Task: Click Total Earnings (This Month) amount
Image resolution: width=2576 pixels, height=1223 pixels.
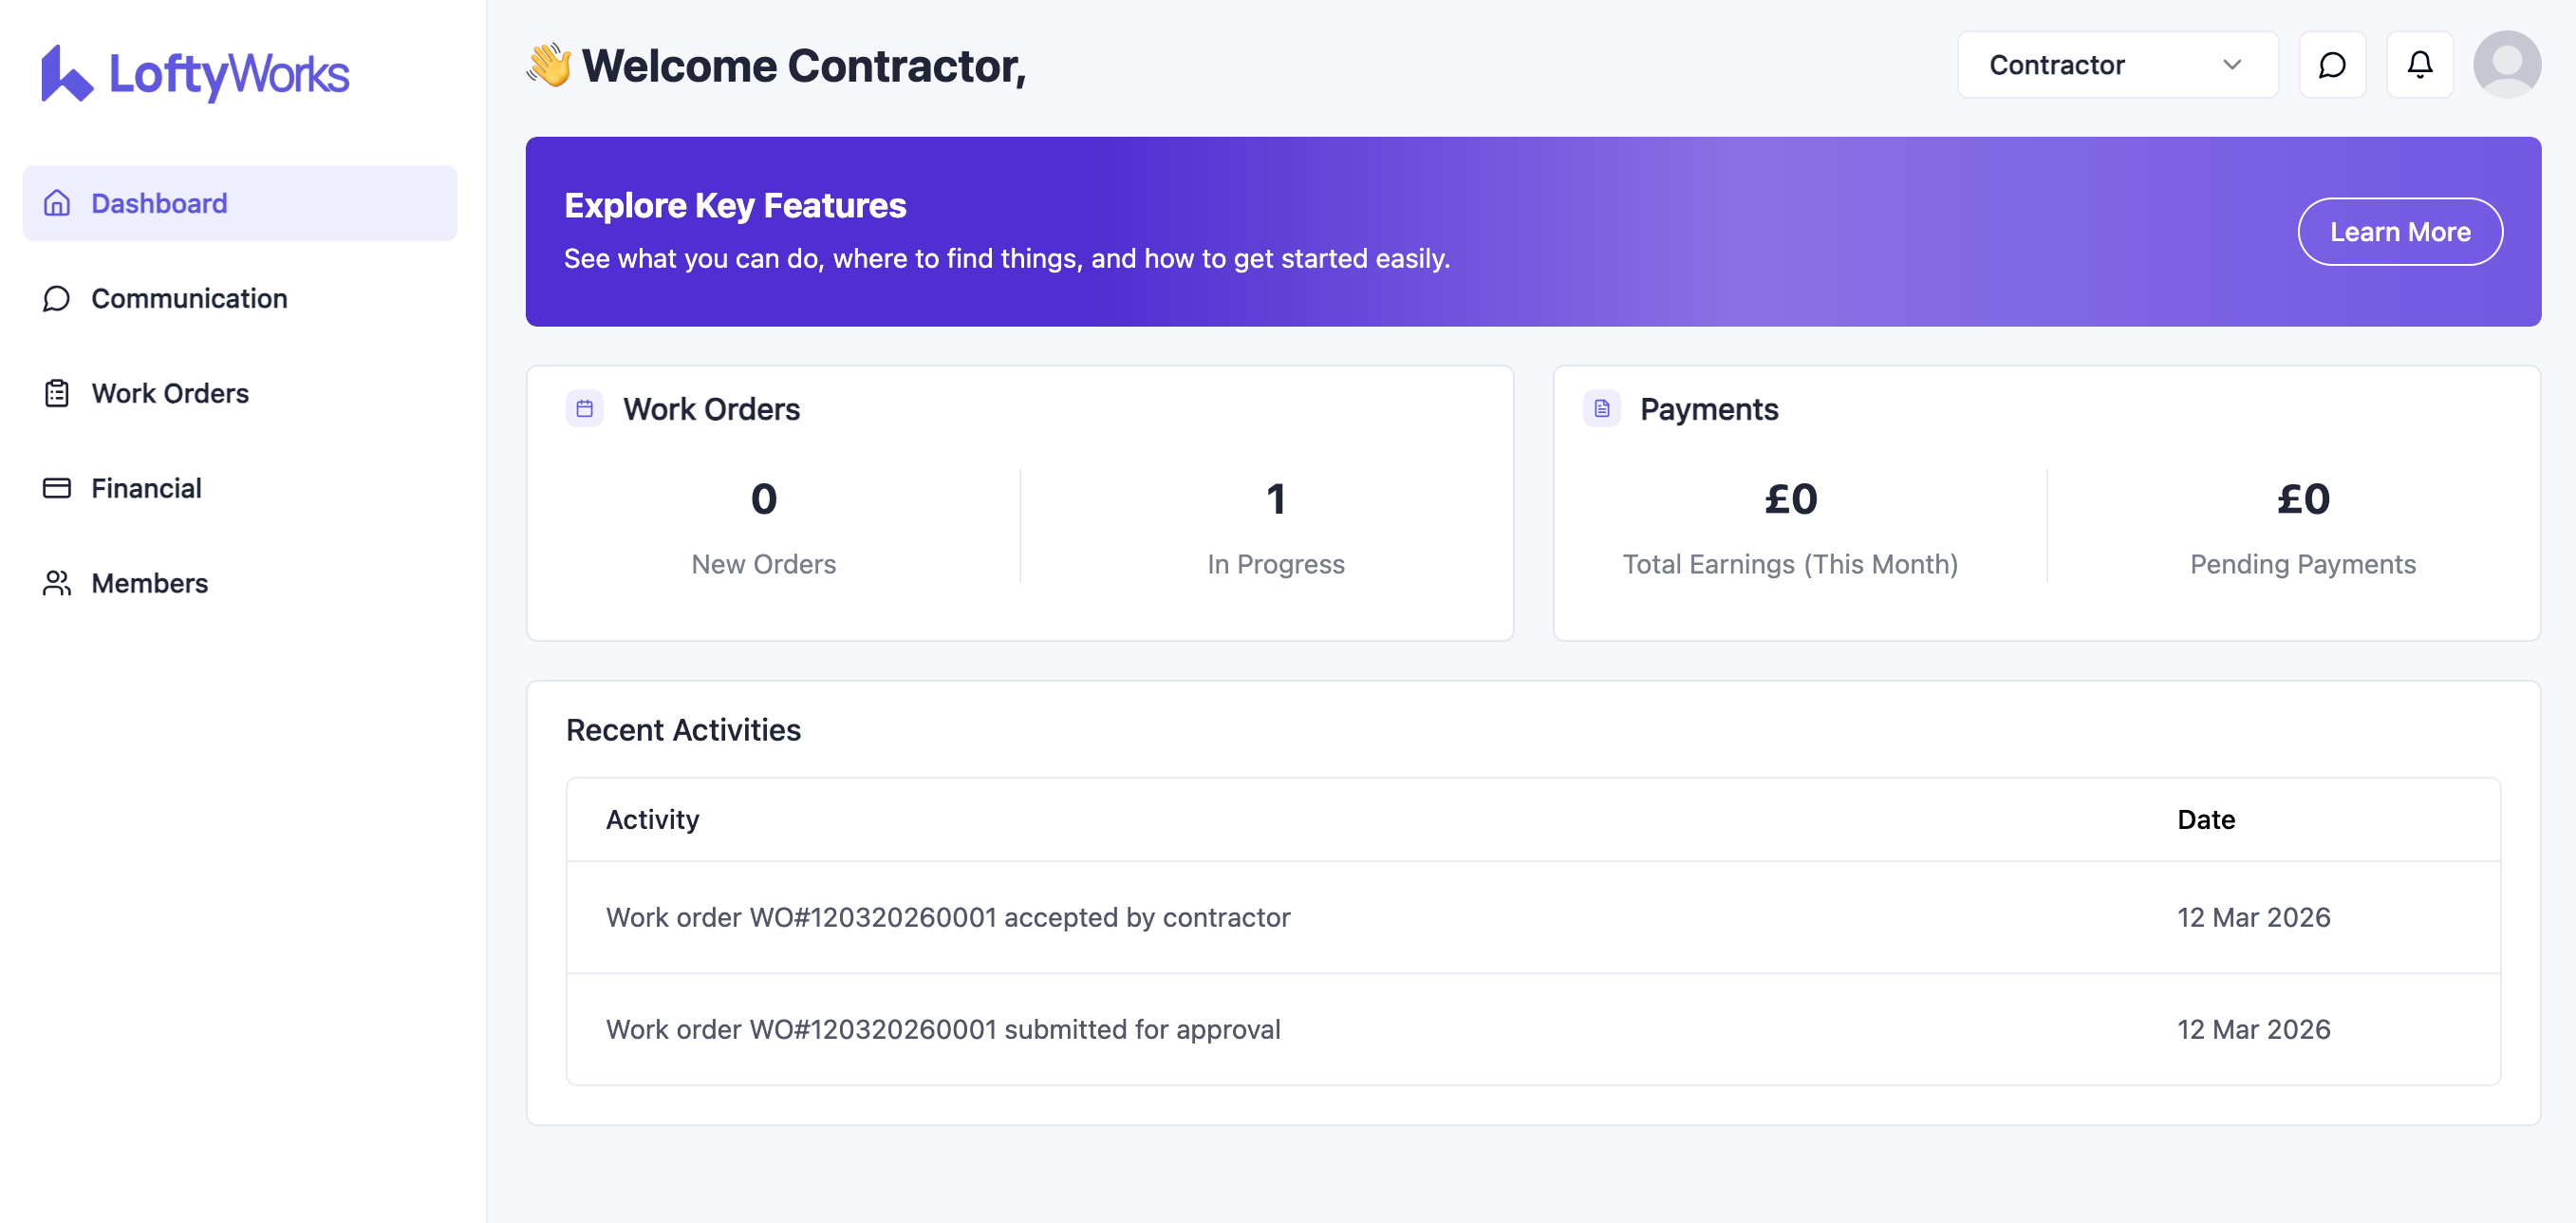Action: [1790, 499]
